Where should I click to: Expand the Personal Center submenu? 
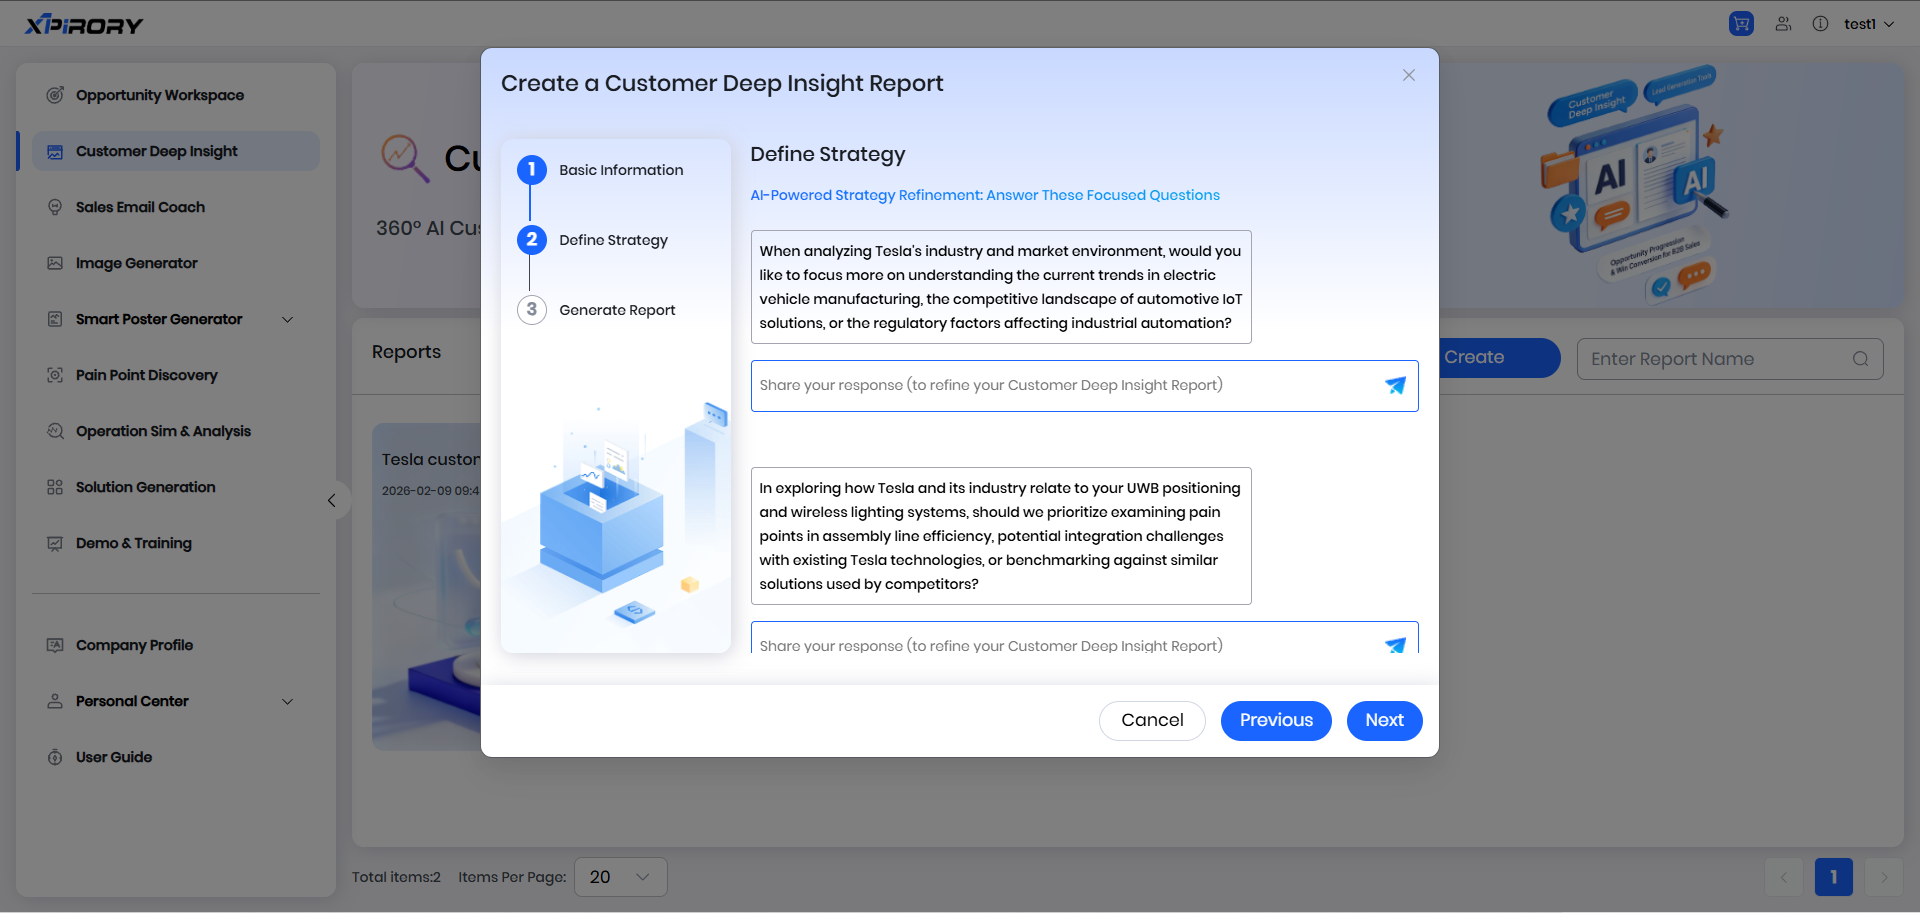click(x=288, y=702)
